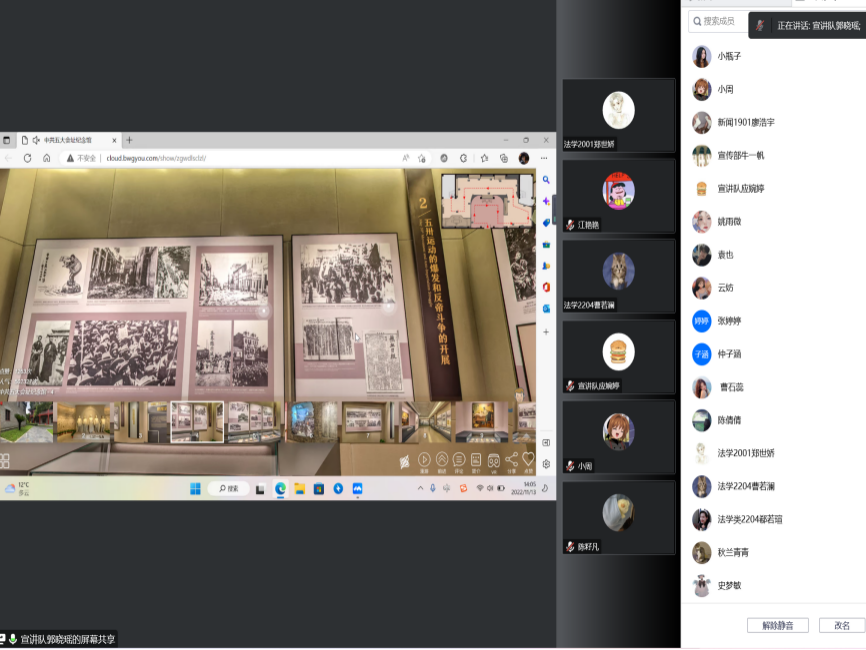Click the 改名 button

point(841,625)
